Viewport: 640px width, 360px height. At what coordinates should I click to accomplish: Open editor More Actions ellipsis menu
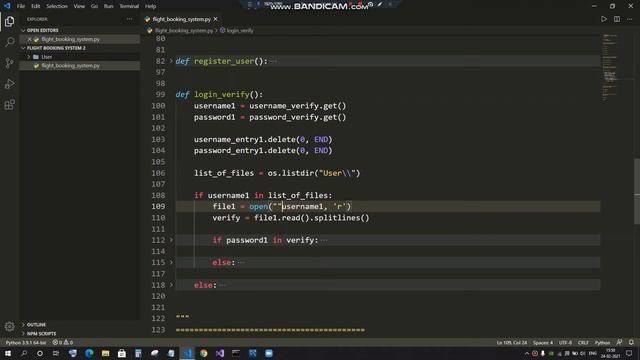pos(629,19)
